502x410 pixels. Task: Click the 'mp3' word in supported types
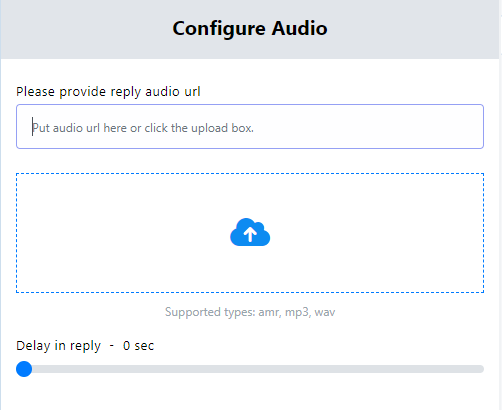297,313
